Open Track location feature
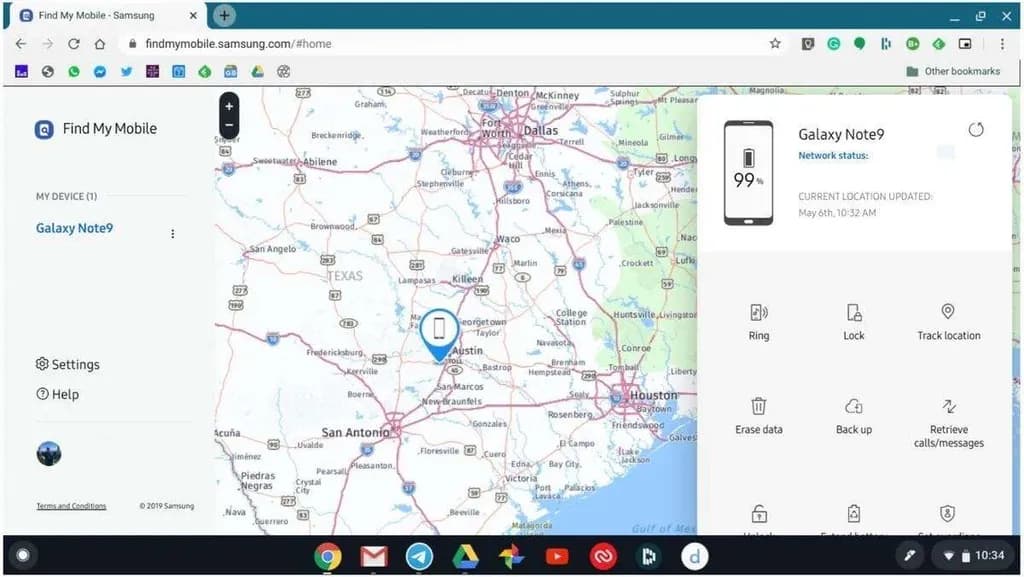The width and height of the screenshot is (1024, 577). [x=948, y=313]
